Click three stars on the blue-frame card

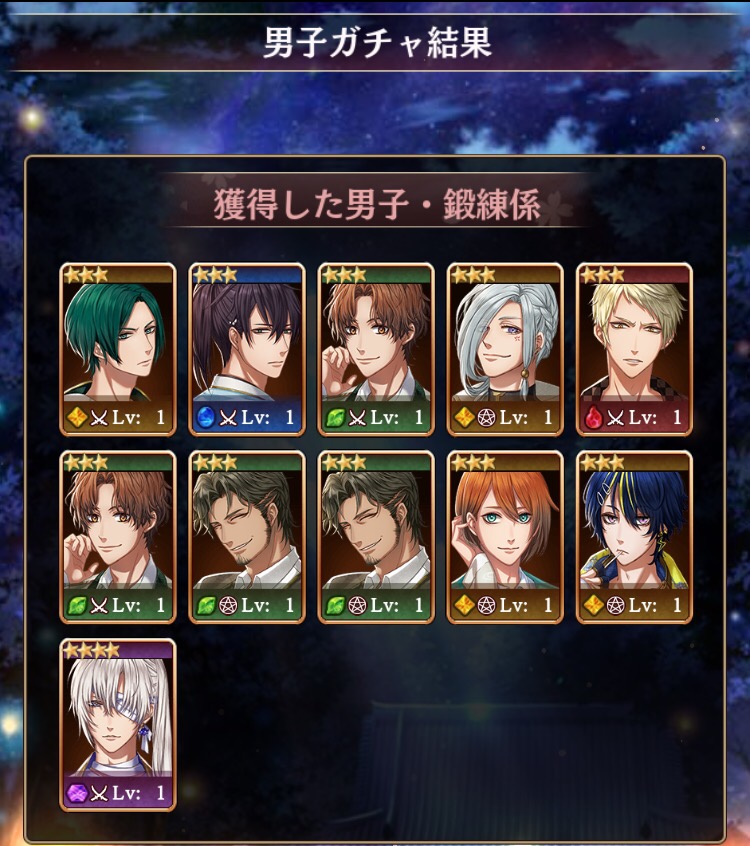215,275
